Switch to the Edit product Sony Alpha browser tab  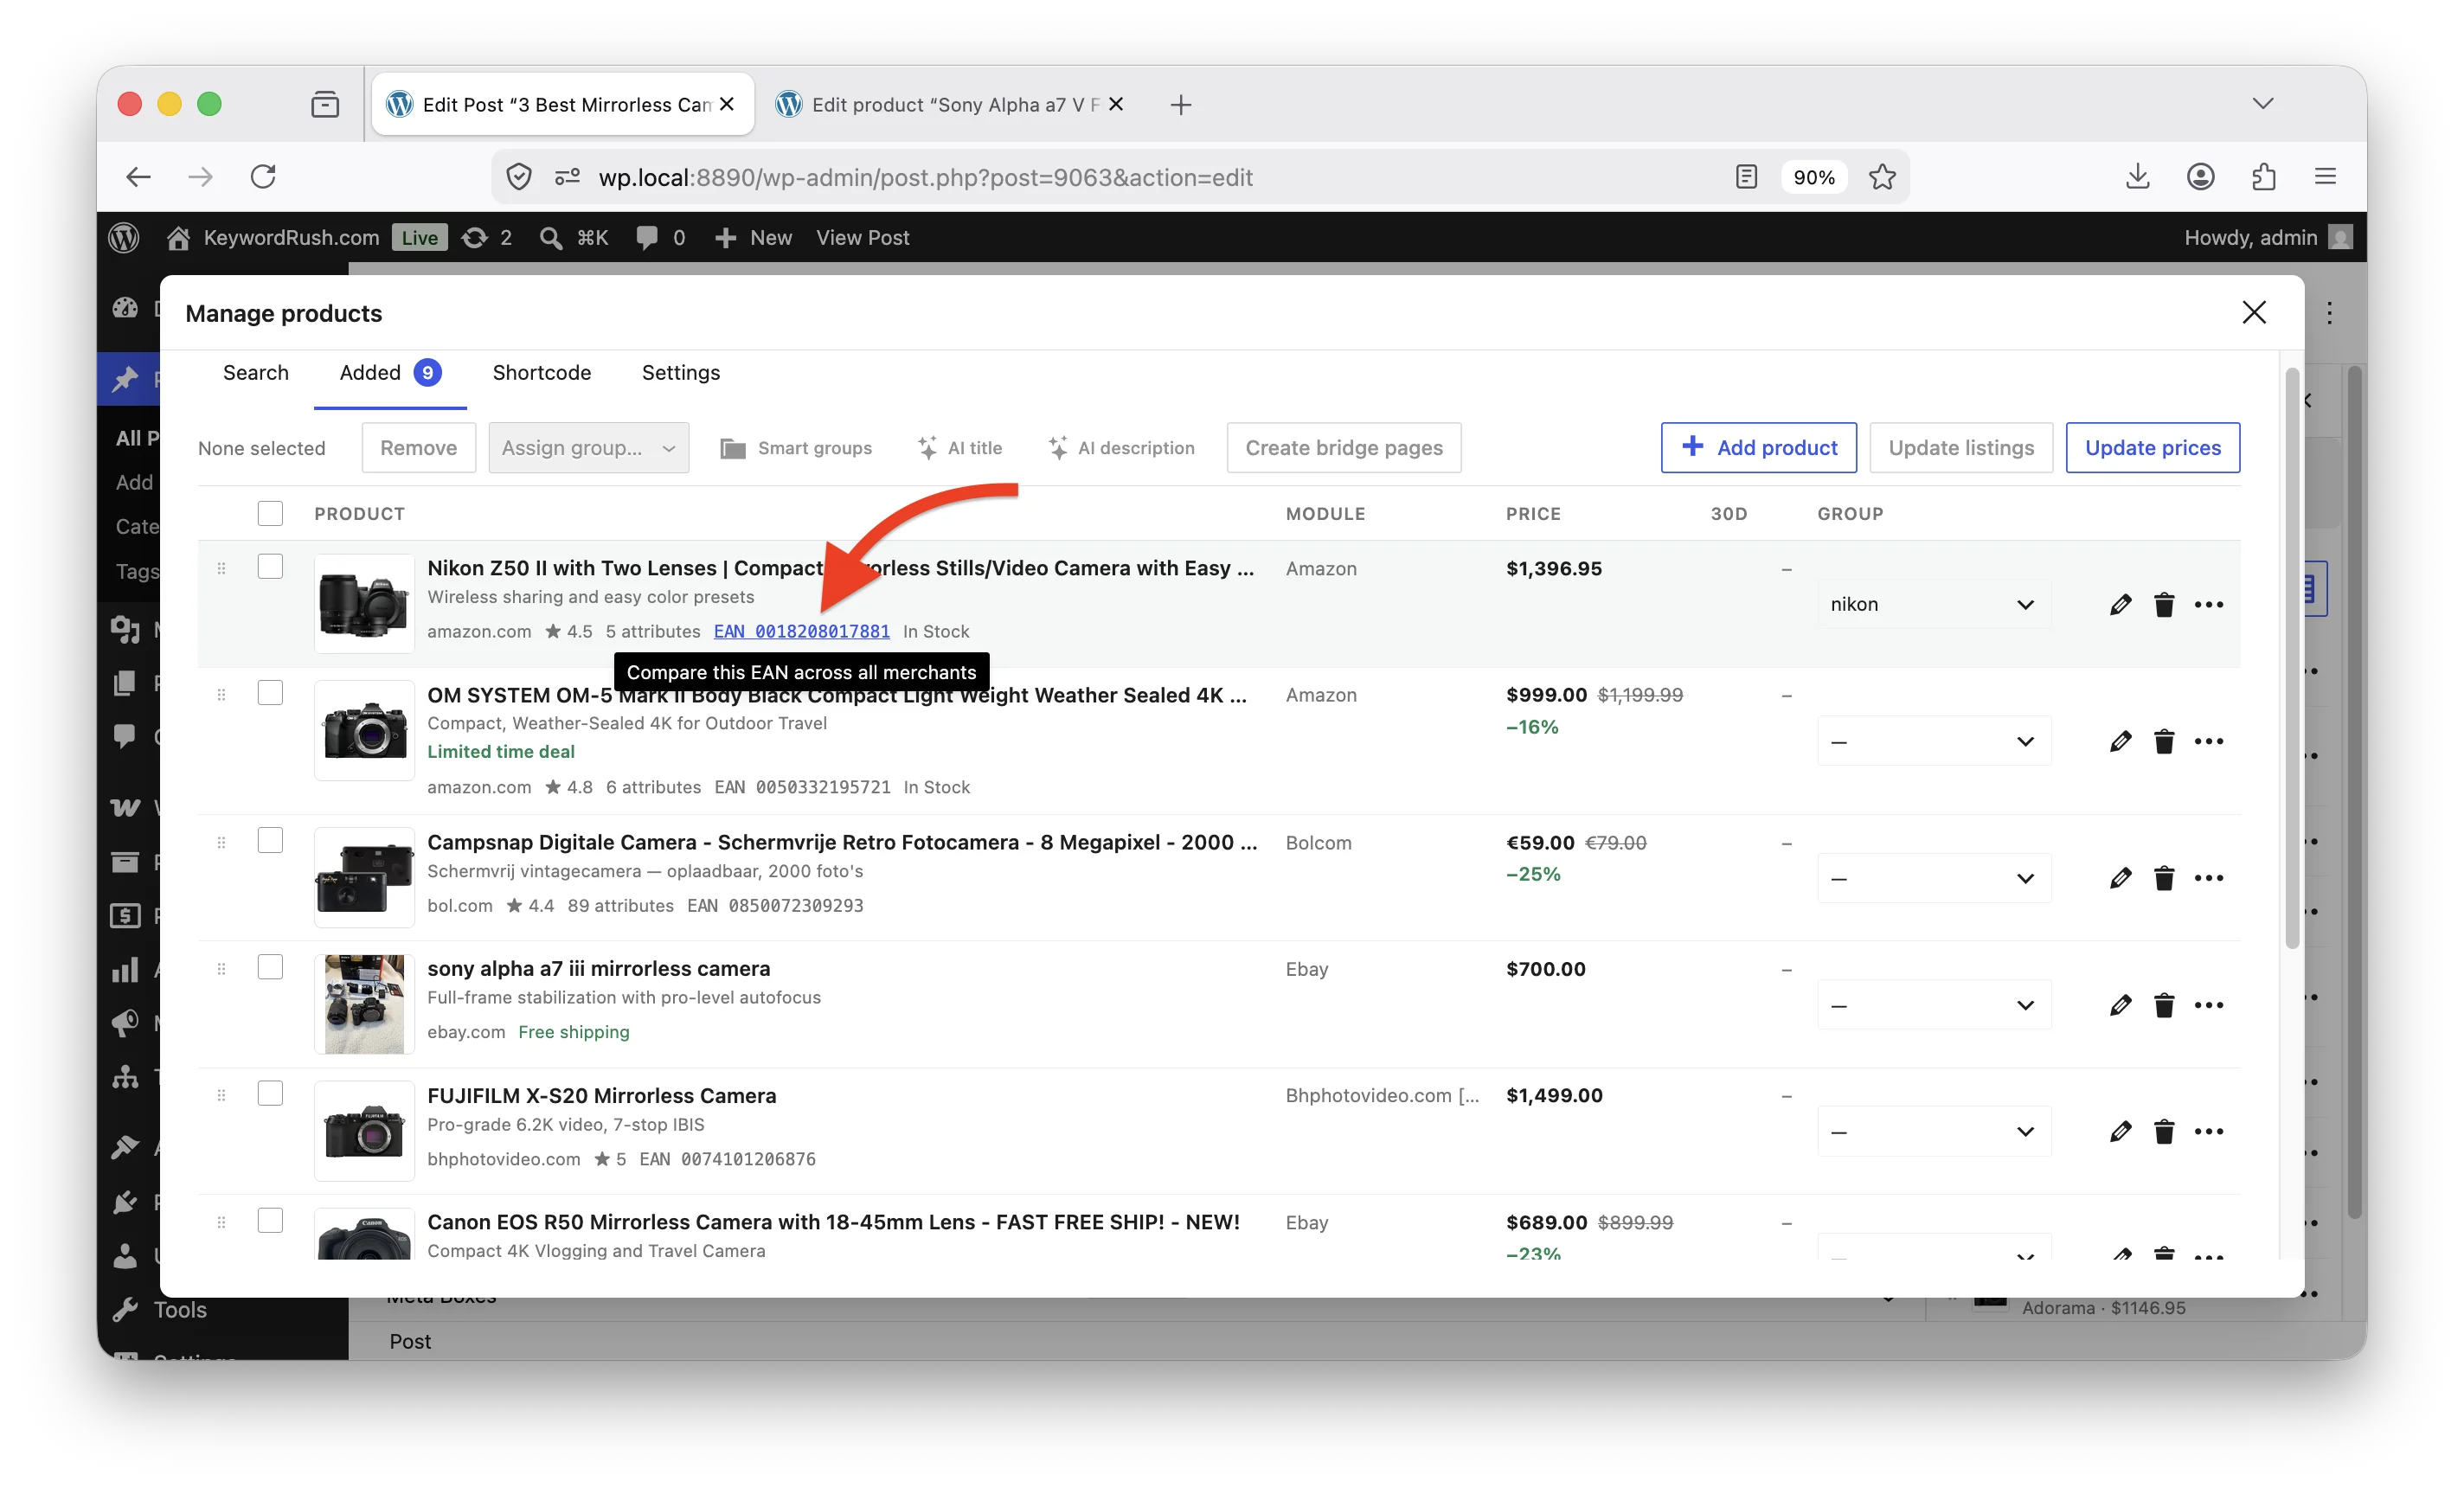pyautogui.click(x=950, y=104)
